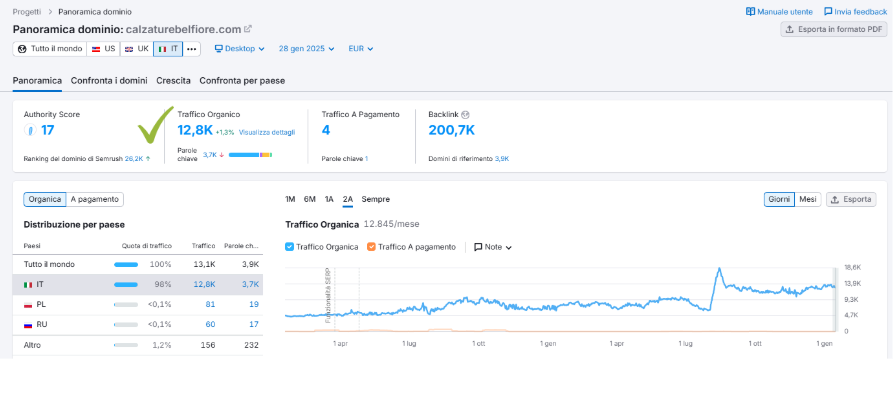The width and height of the screenshot is (895, 412).
Task: Switch to the Confronta i domini tab
Action: pyautogui.click(x=109, y=80)
